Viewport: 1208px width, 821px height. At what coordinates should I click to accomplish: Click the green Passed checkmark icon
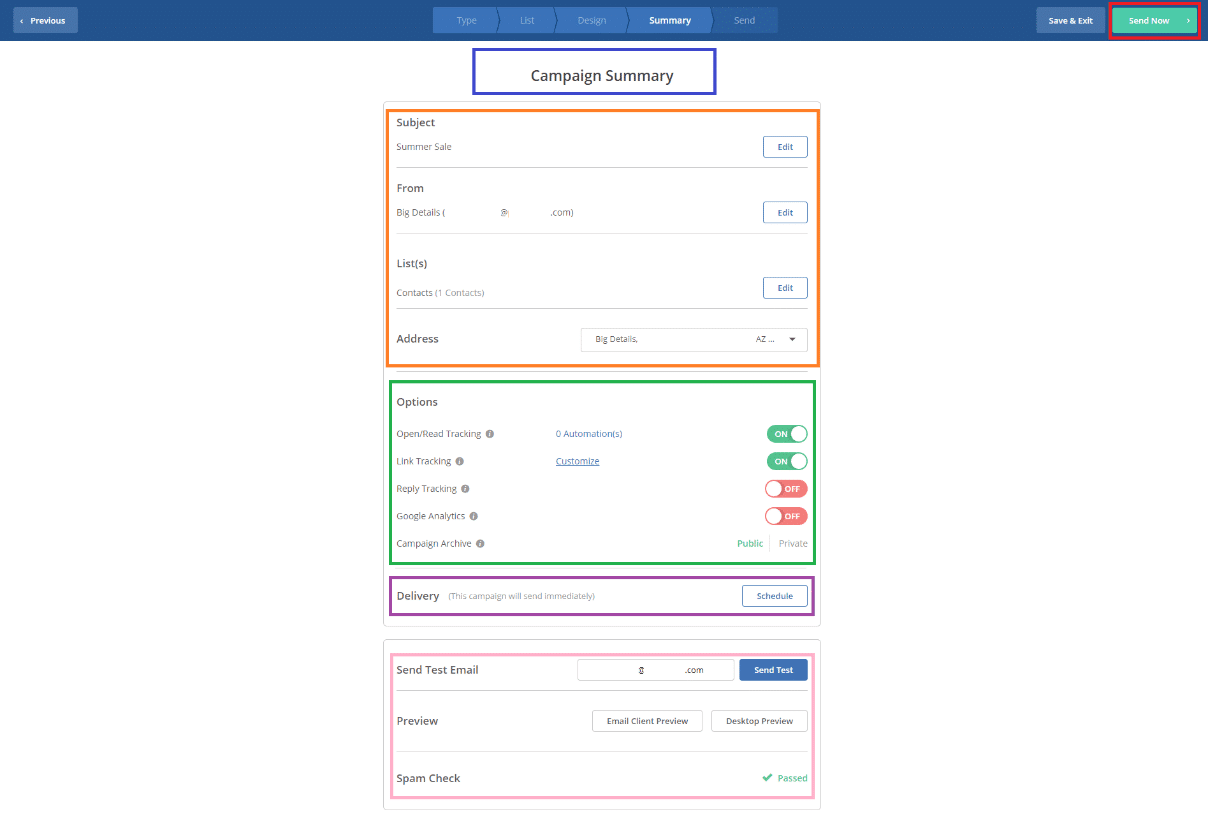tap(767, 777)
